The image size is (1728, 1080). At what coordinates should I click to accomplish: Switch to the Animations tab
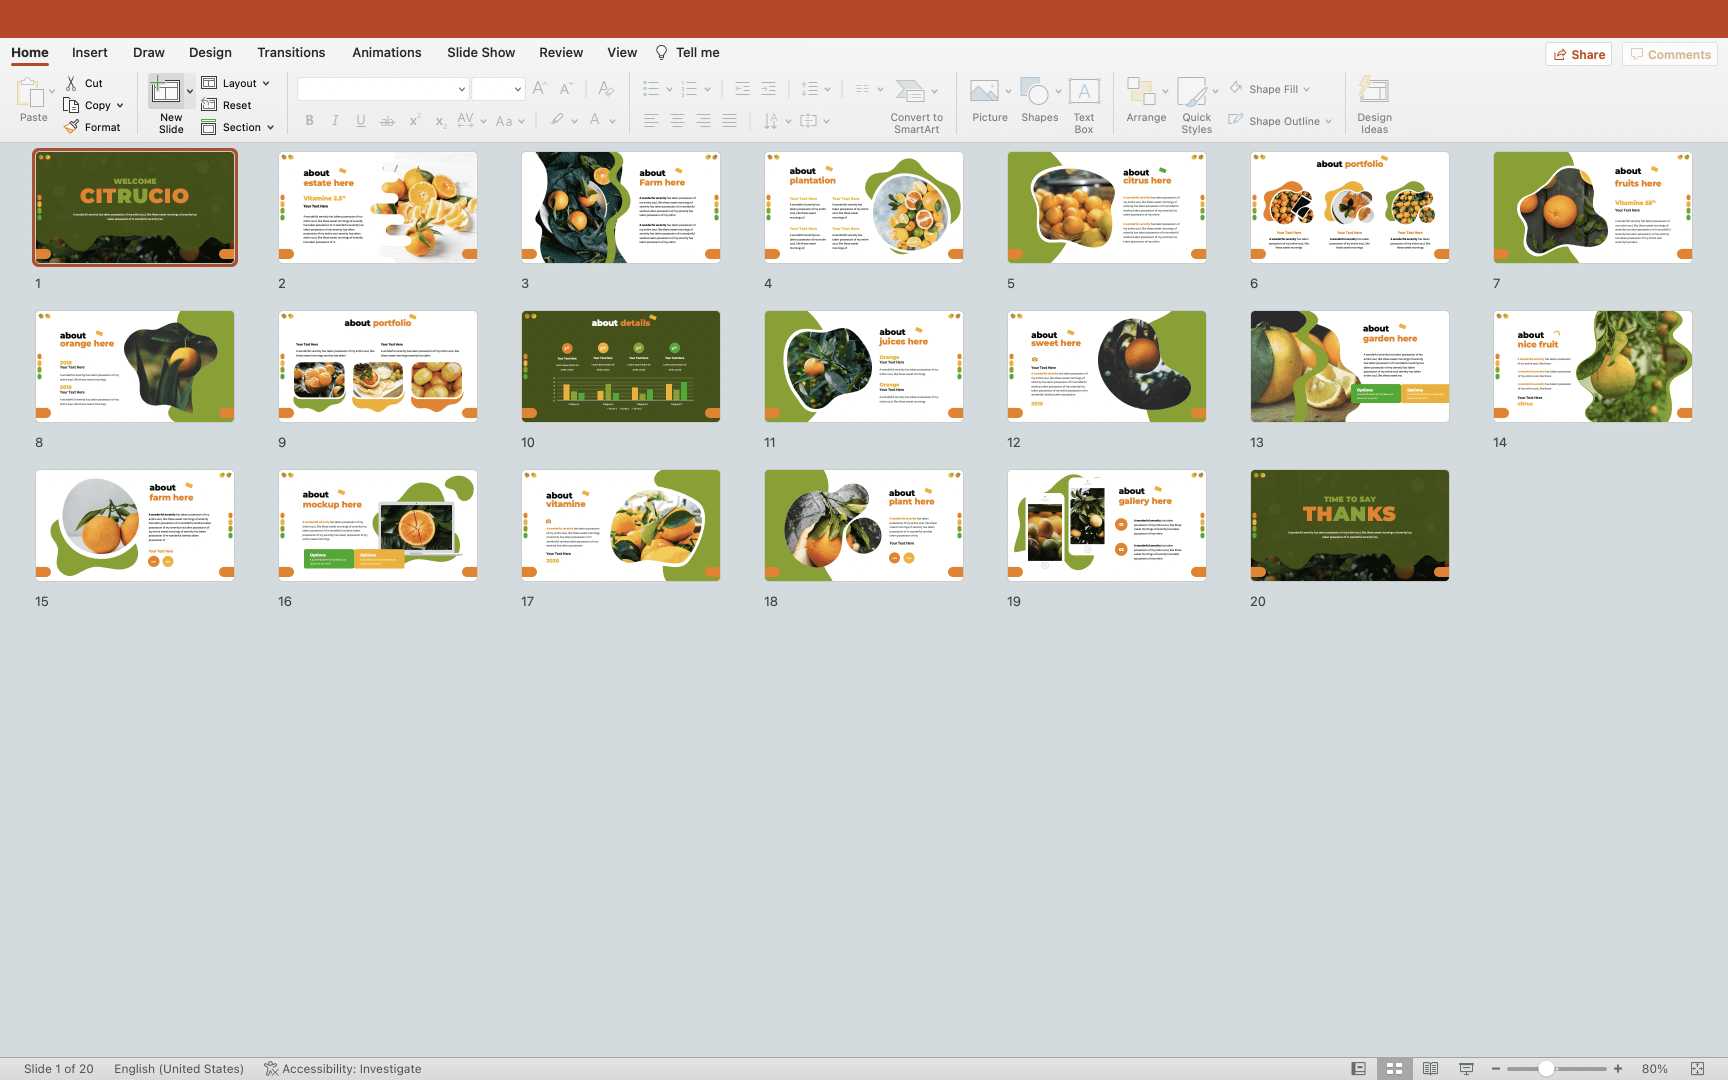(386, 53)
